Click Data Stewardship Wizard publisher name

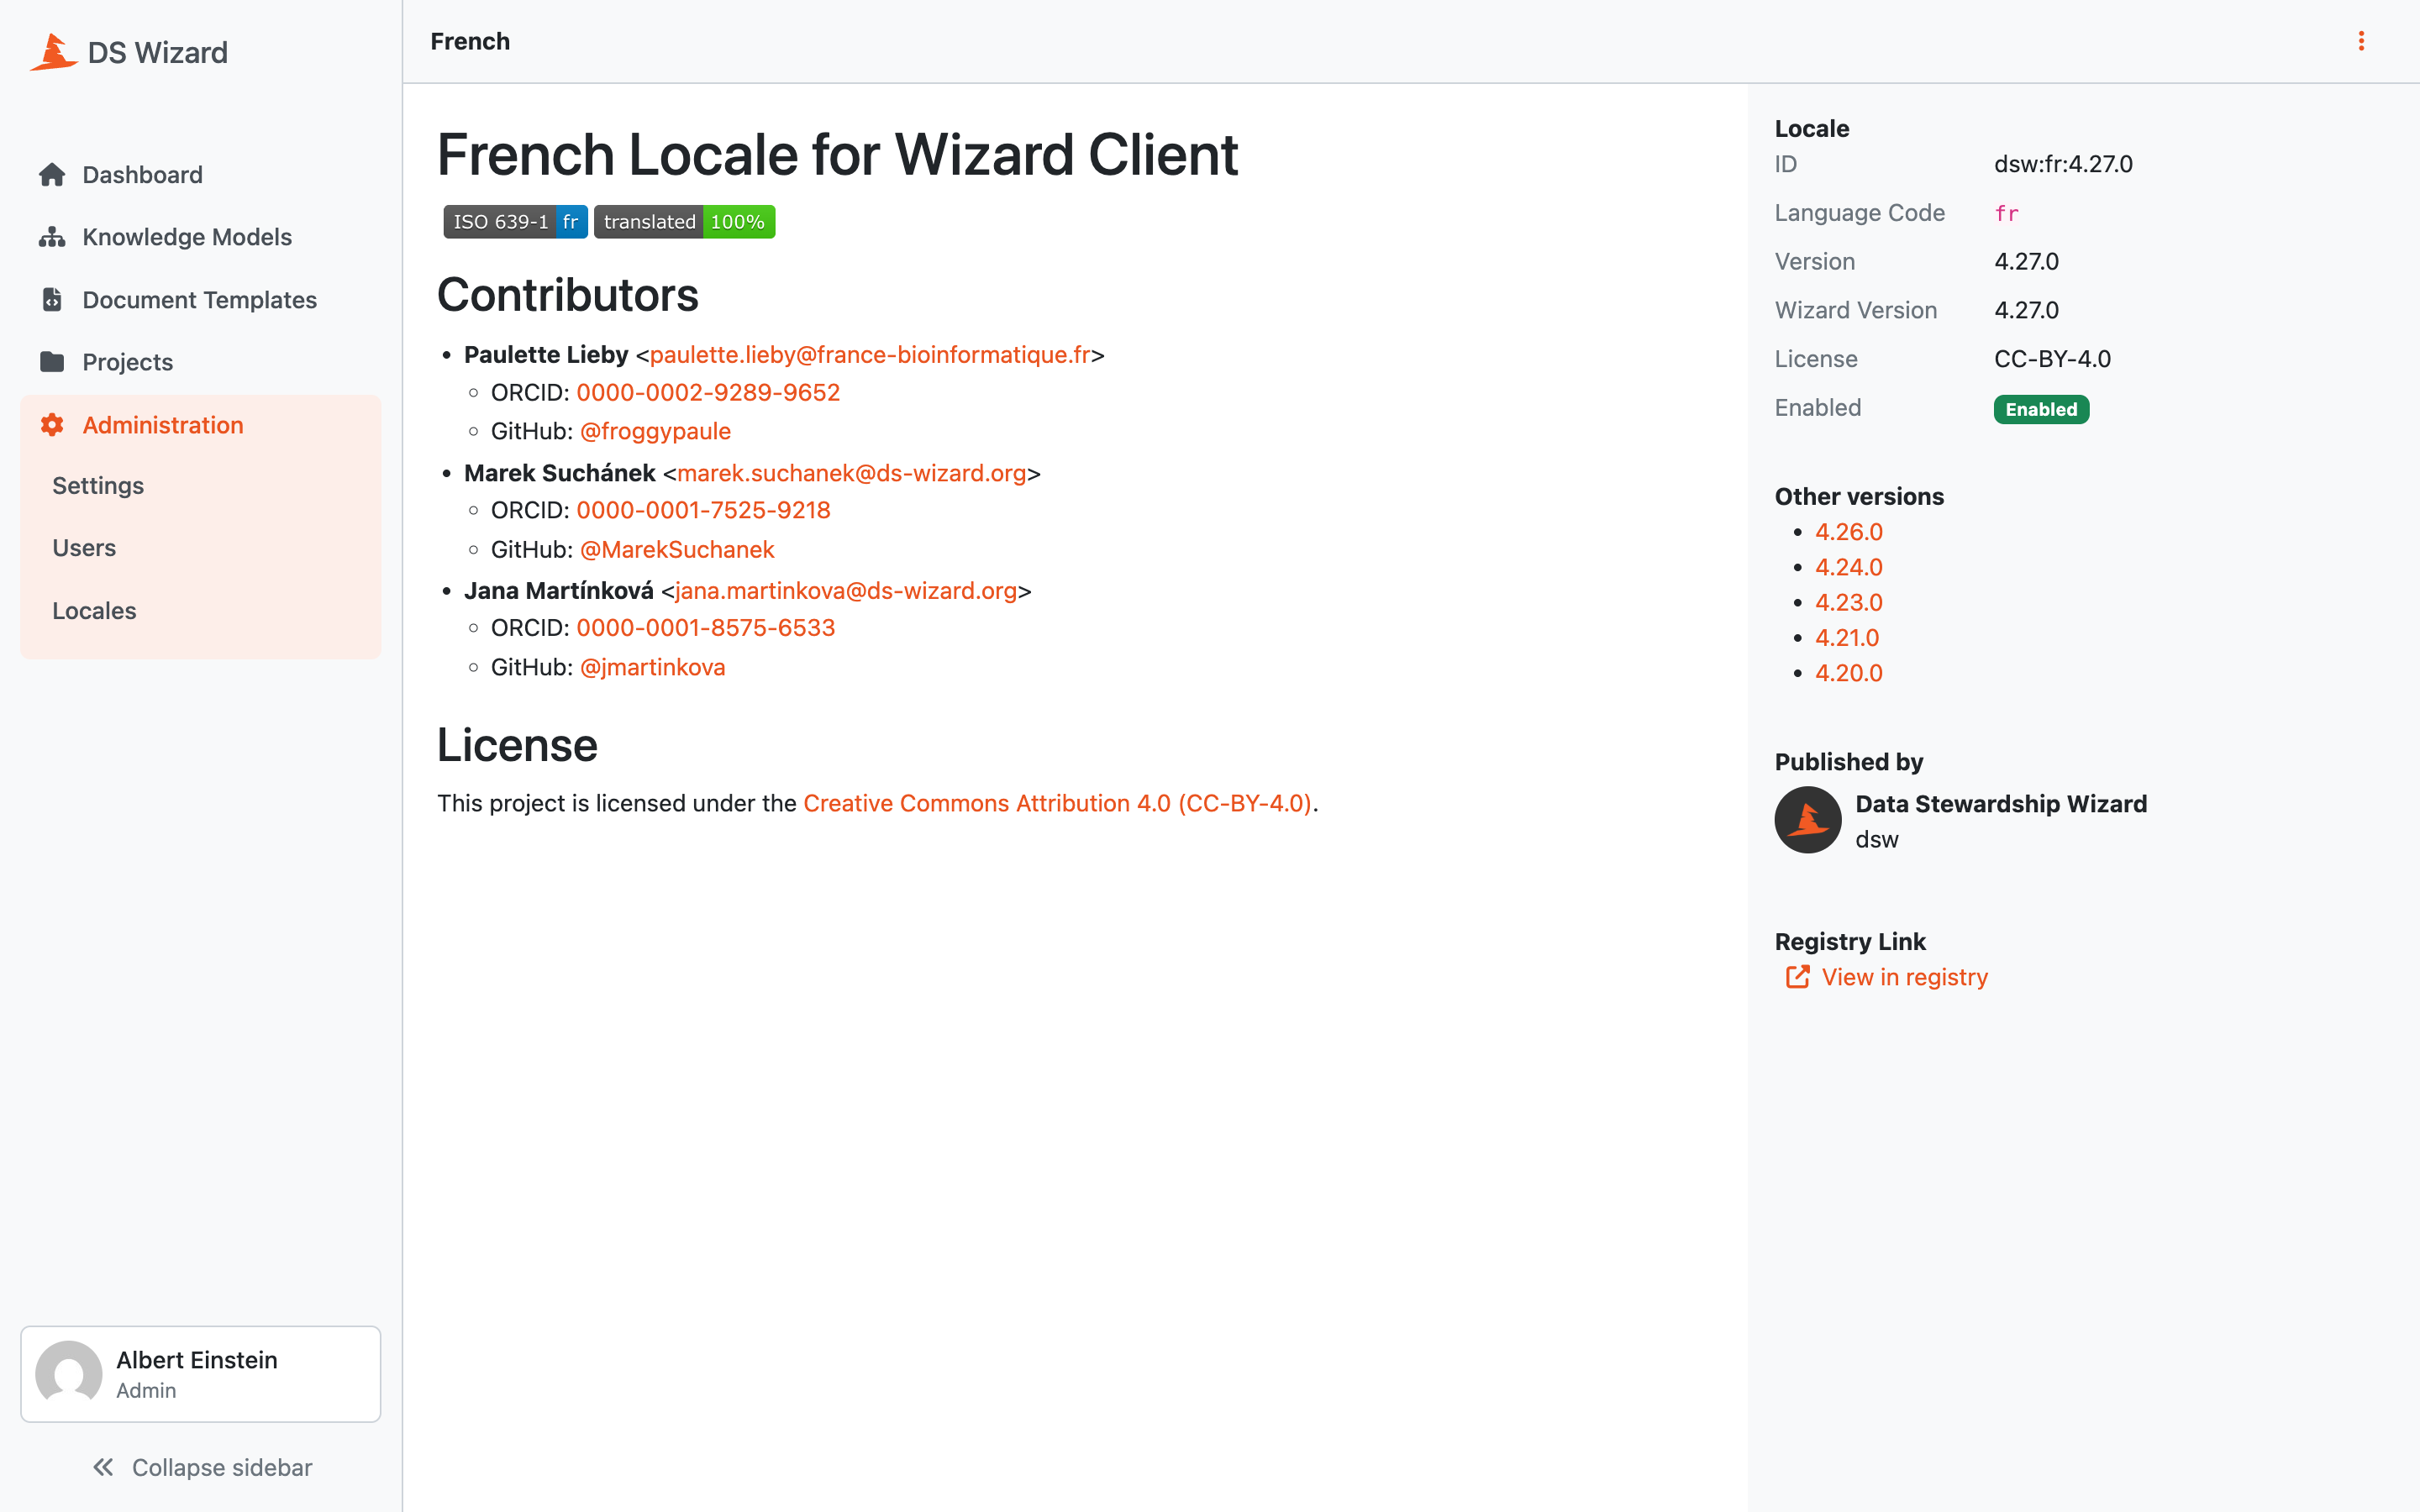[2001, 804]
